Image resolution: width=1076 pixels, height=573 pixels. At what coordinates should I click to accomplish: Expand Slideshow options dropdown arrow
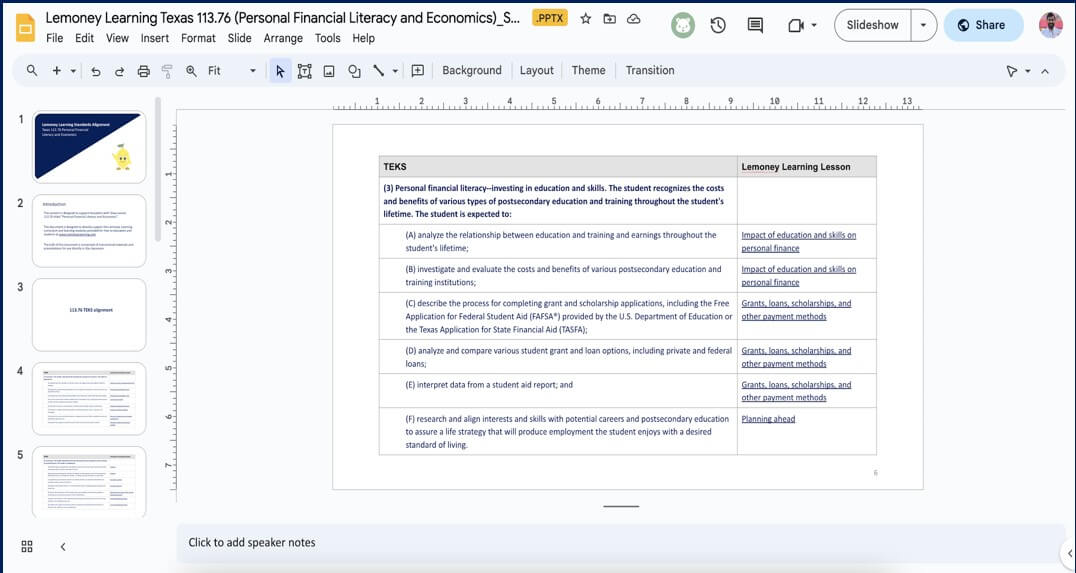[922, 25]
